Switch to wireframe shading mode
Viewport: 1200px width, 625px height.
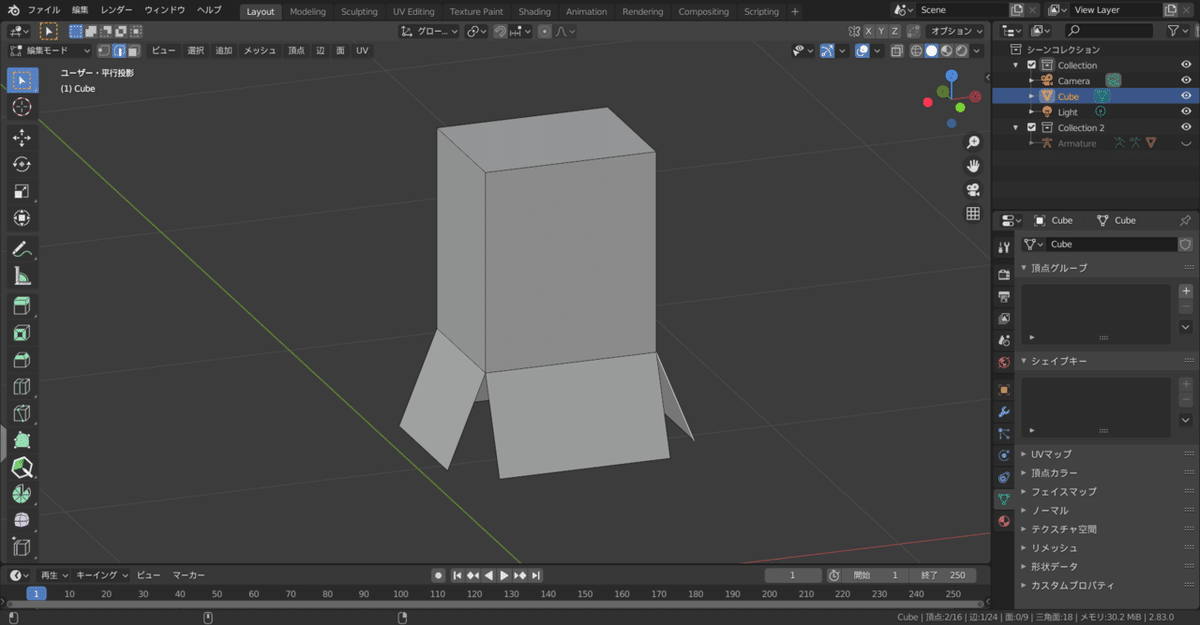pyautogui.click(x=918, y=51)
